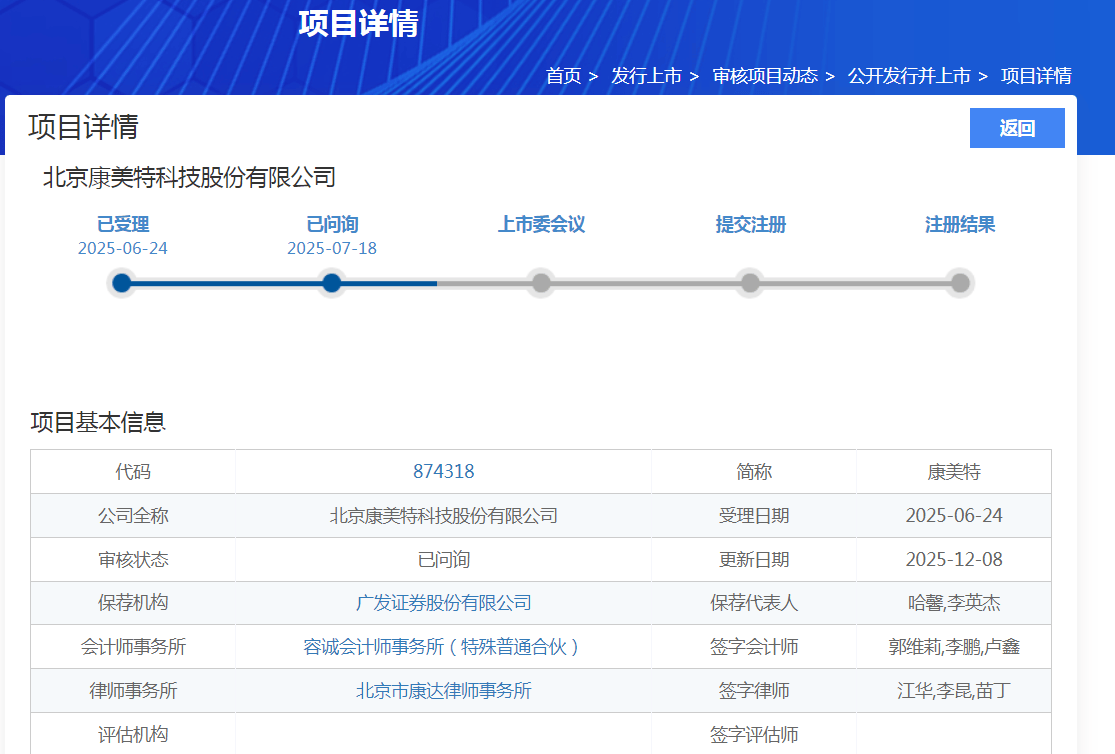Open 容诚会计师事务所 accounting firm link
This screenshot has width=1115, height=754.
[x=443, y=647]
